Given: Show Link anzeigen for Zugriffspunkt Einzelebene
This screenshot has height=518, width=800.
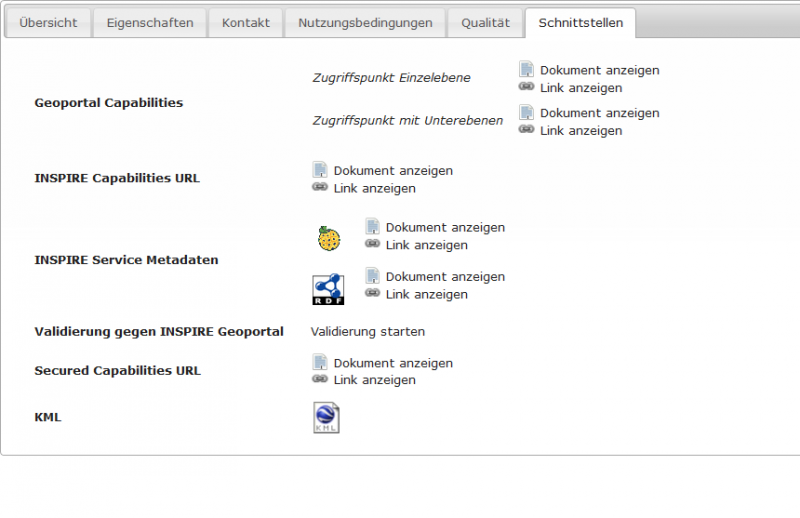Looking at the screenshot, I should [x=581, y=88].
